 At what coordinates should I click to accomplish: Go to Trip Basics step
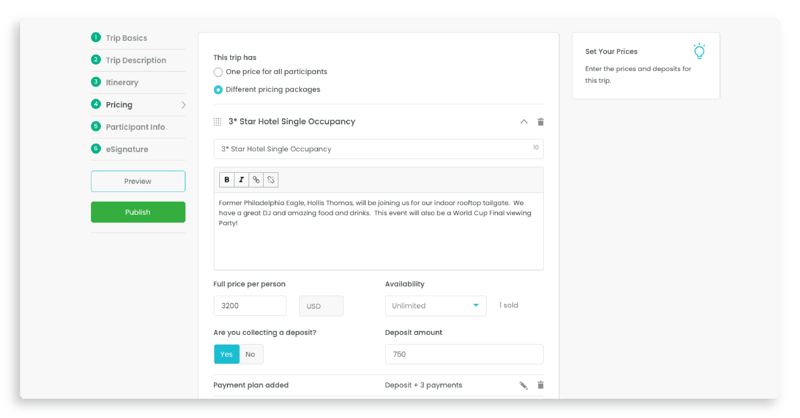pyautogui.click(x=127, y=38)
